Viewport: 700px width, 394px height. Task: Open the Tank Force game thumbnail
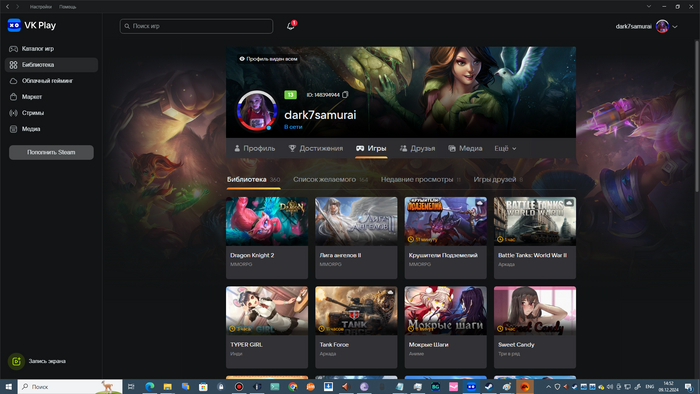point(356,311)
